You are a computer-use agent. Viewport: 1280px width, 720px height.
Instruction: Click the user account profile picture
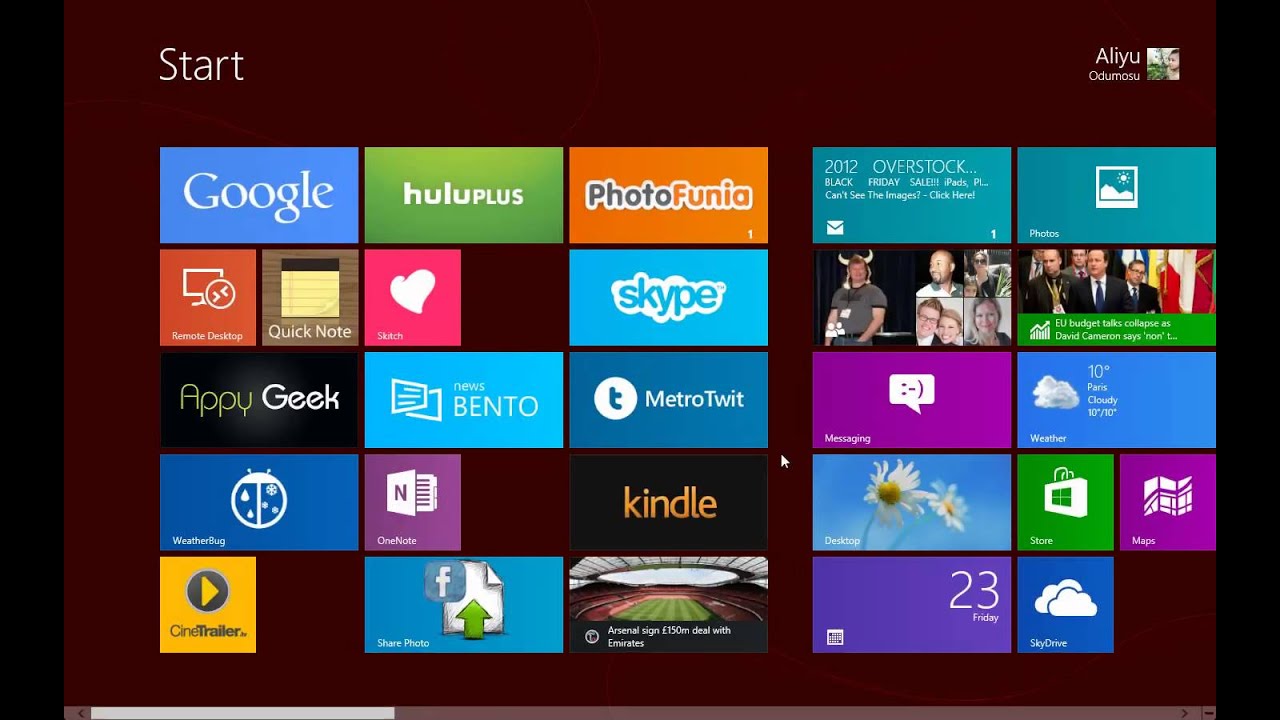(x=1163, y=64)
